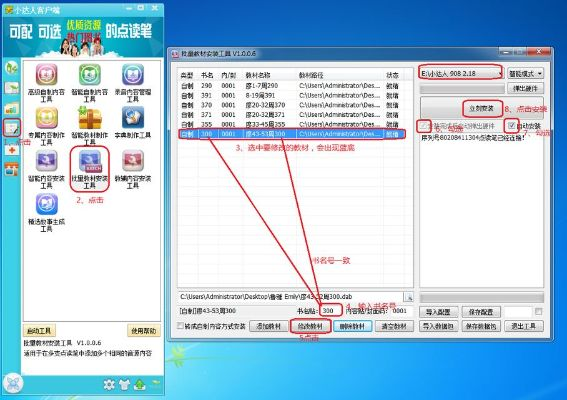Click the green leaf sidebar icon at top

(x=12, y=68)
